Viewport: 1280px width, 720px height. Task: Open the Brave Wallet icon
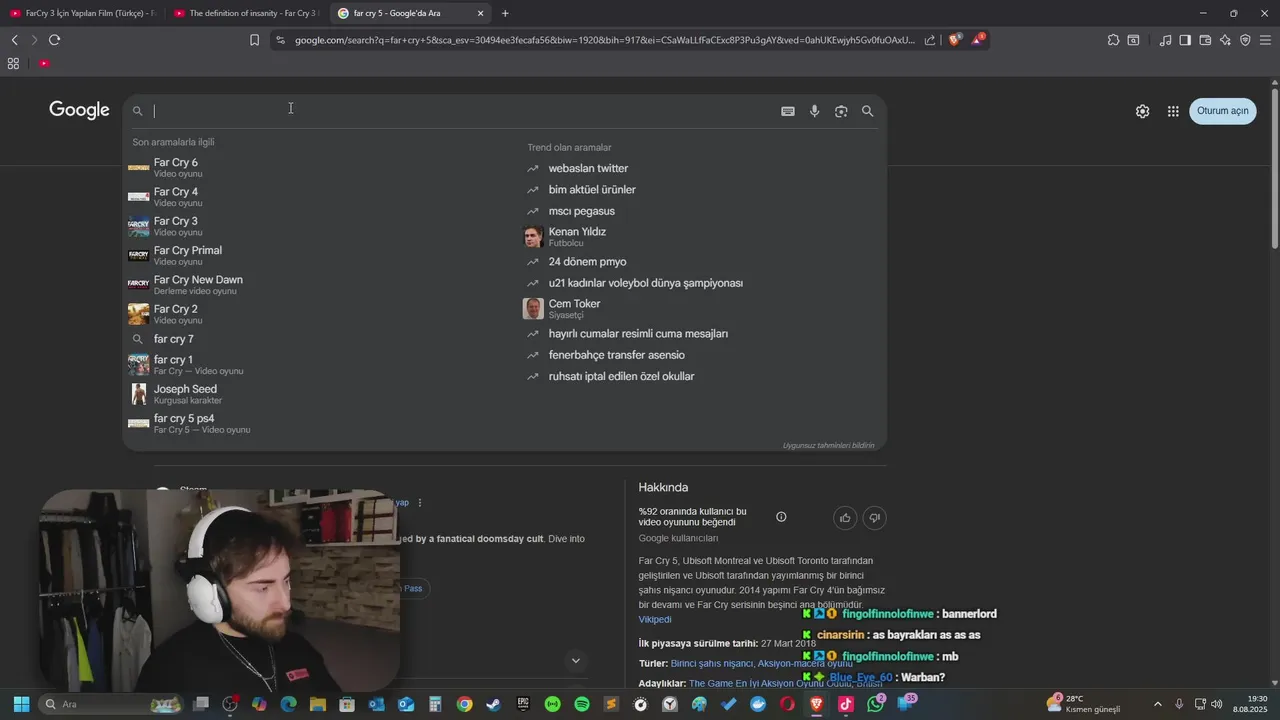pos(1205,40)
